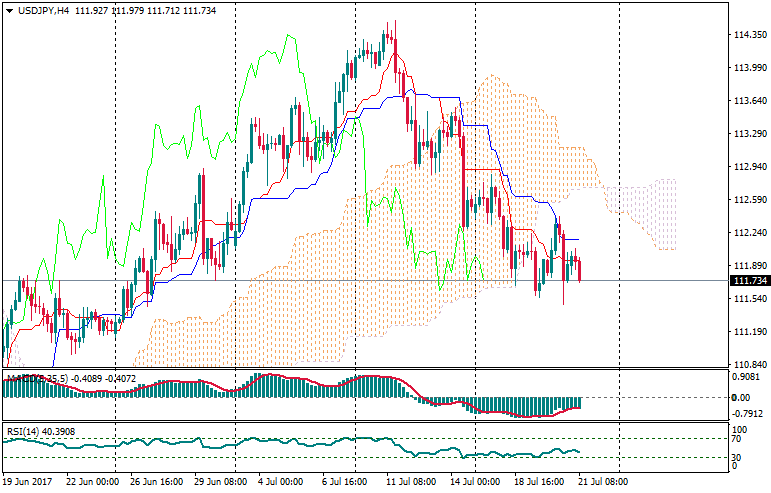Click the RSI 70 level label

pos(737,438)
